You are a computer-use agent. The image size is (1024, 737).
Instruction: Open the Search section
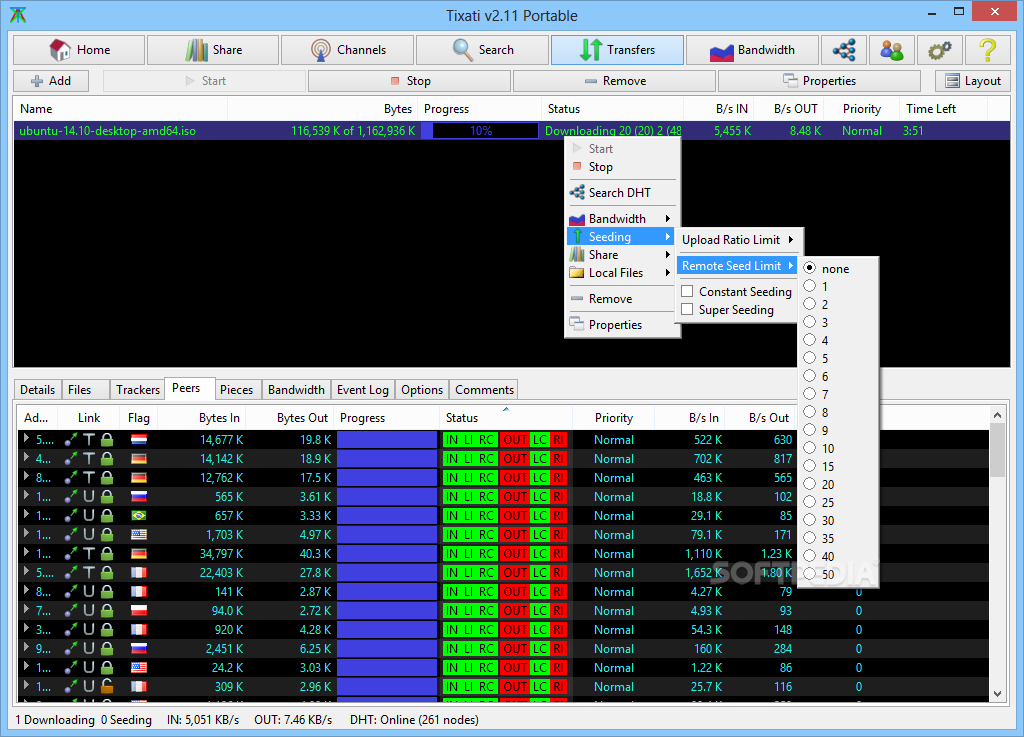(482, 50)
